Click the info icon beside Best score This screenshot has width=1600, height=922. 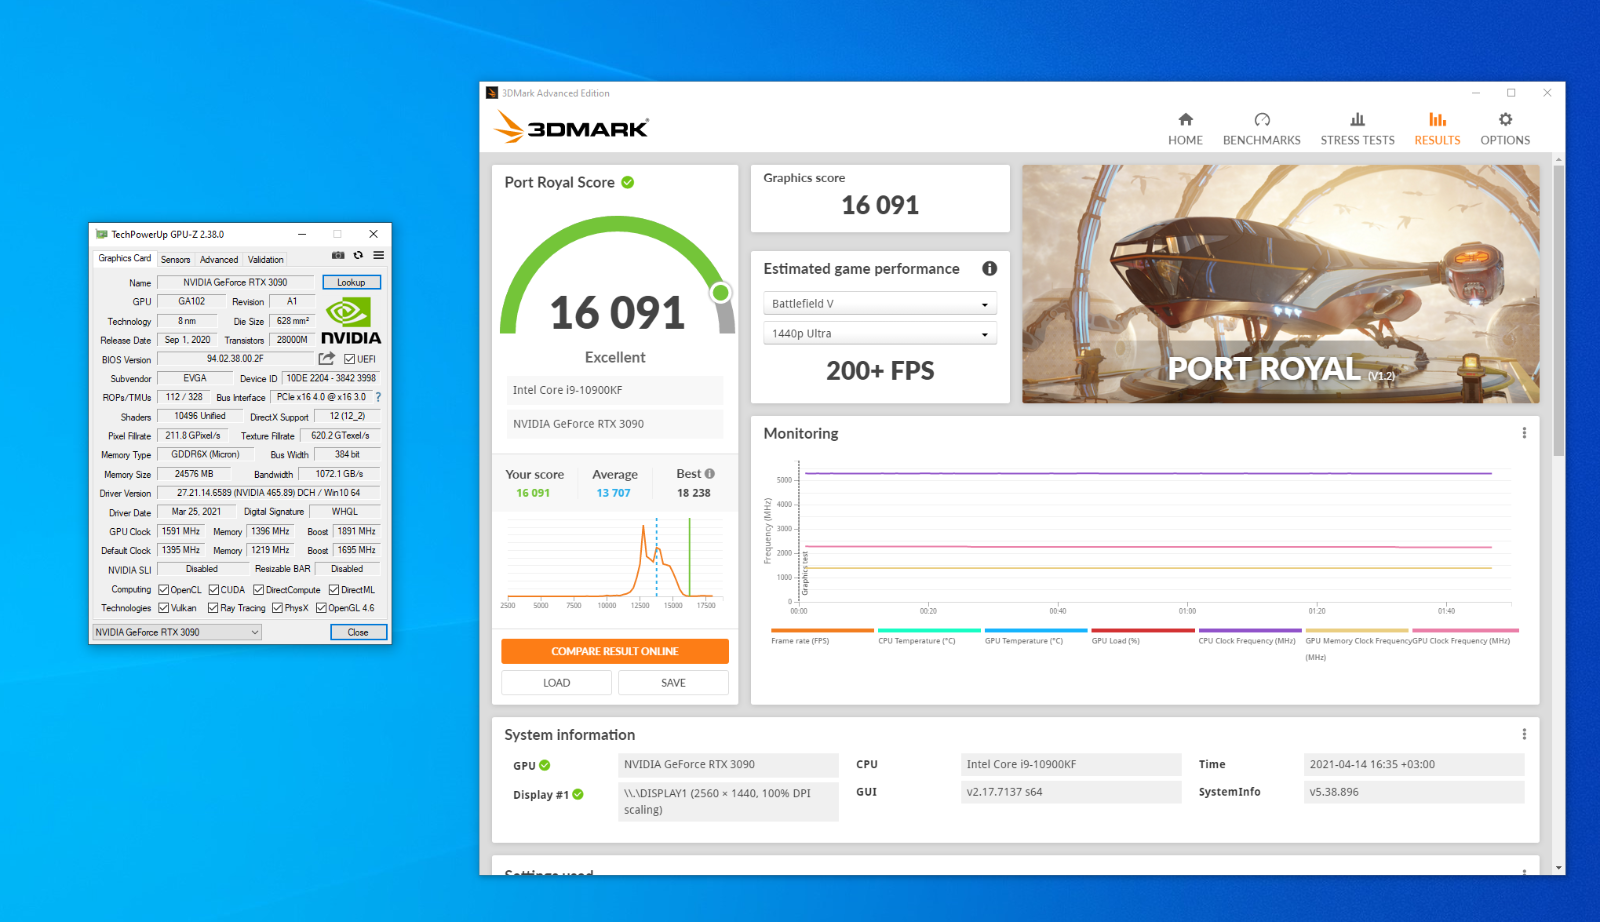pos(710,474)
